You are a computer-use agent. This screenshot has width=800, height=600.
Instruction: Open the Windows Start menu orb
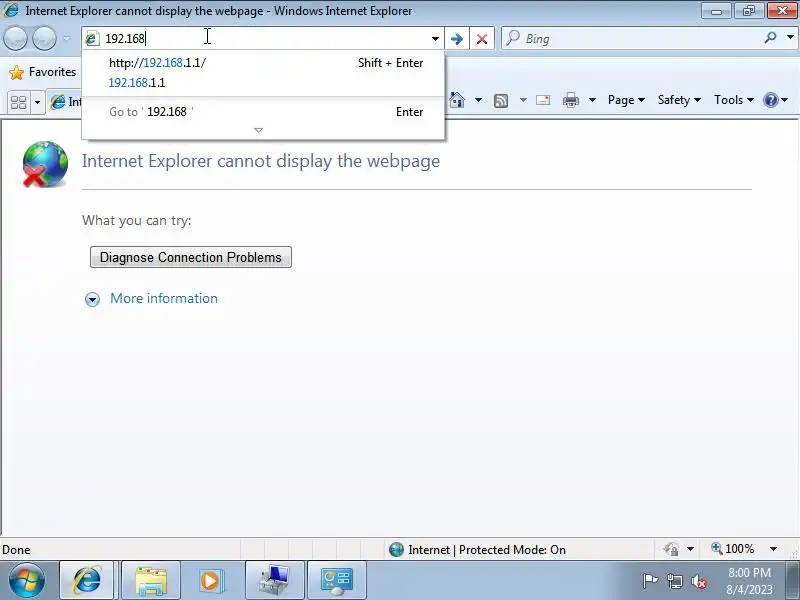click(26, 580)
